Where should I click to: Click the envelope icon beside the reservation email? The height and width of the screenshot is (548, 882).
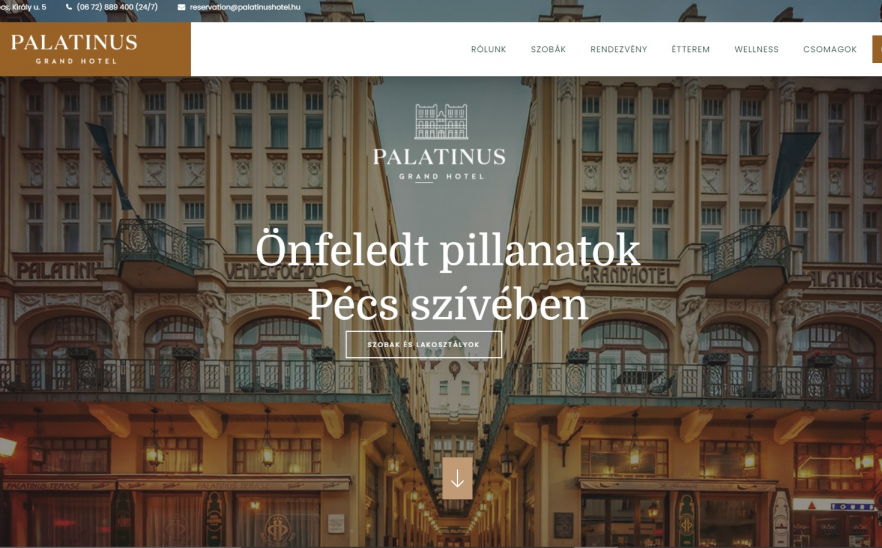(x=182, y=7)
